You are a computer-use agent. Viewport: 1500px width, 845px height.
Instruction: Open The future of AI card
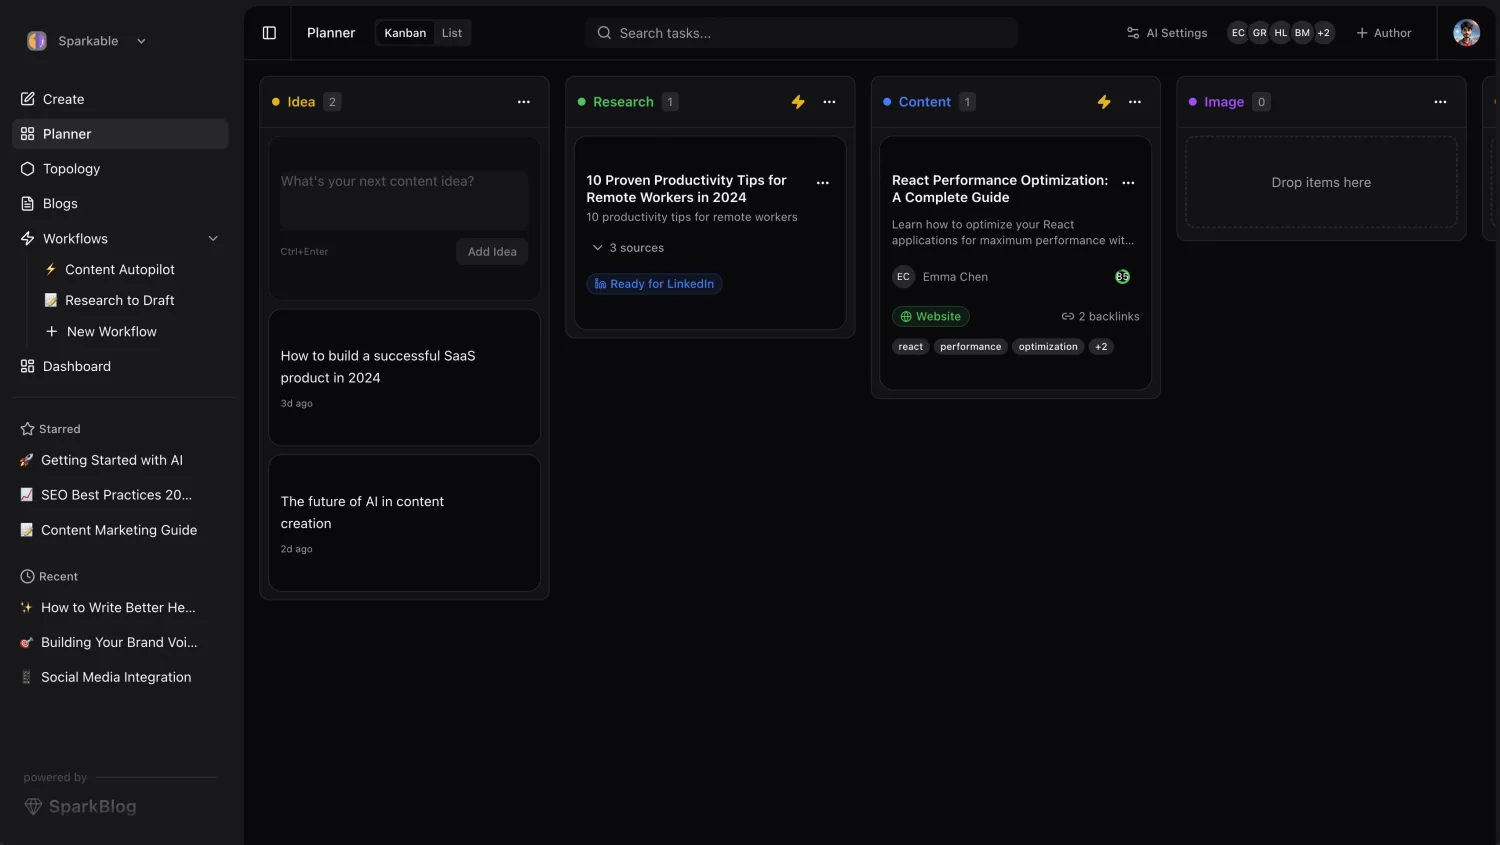coord(404,523)
